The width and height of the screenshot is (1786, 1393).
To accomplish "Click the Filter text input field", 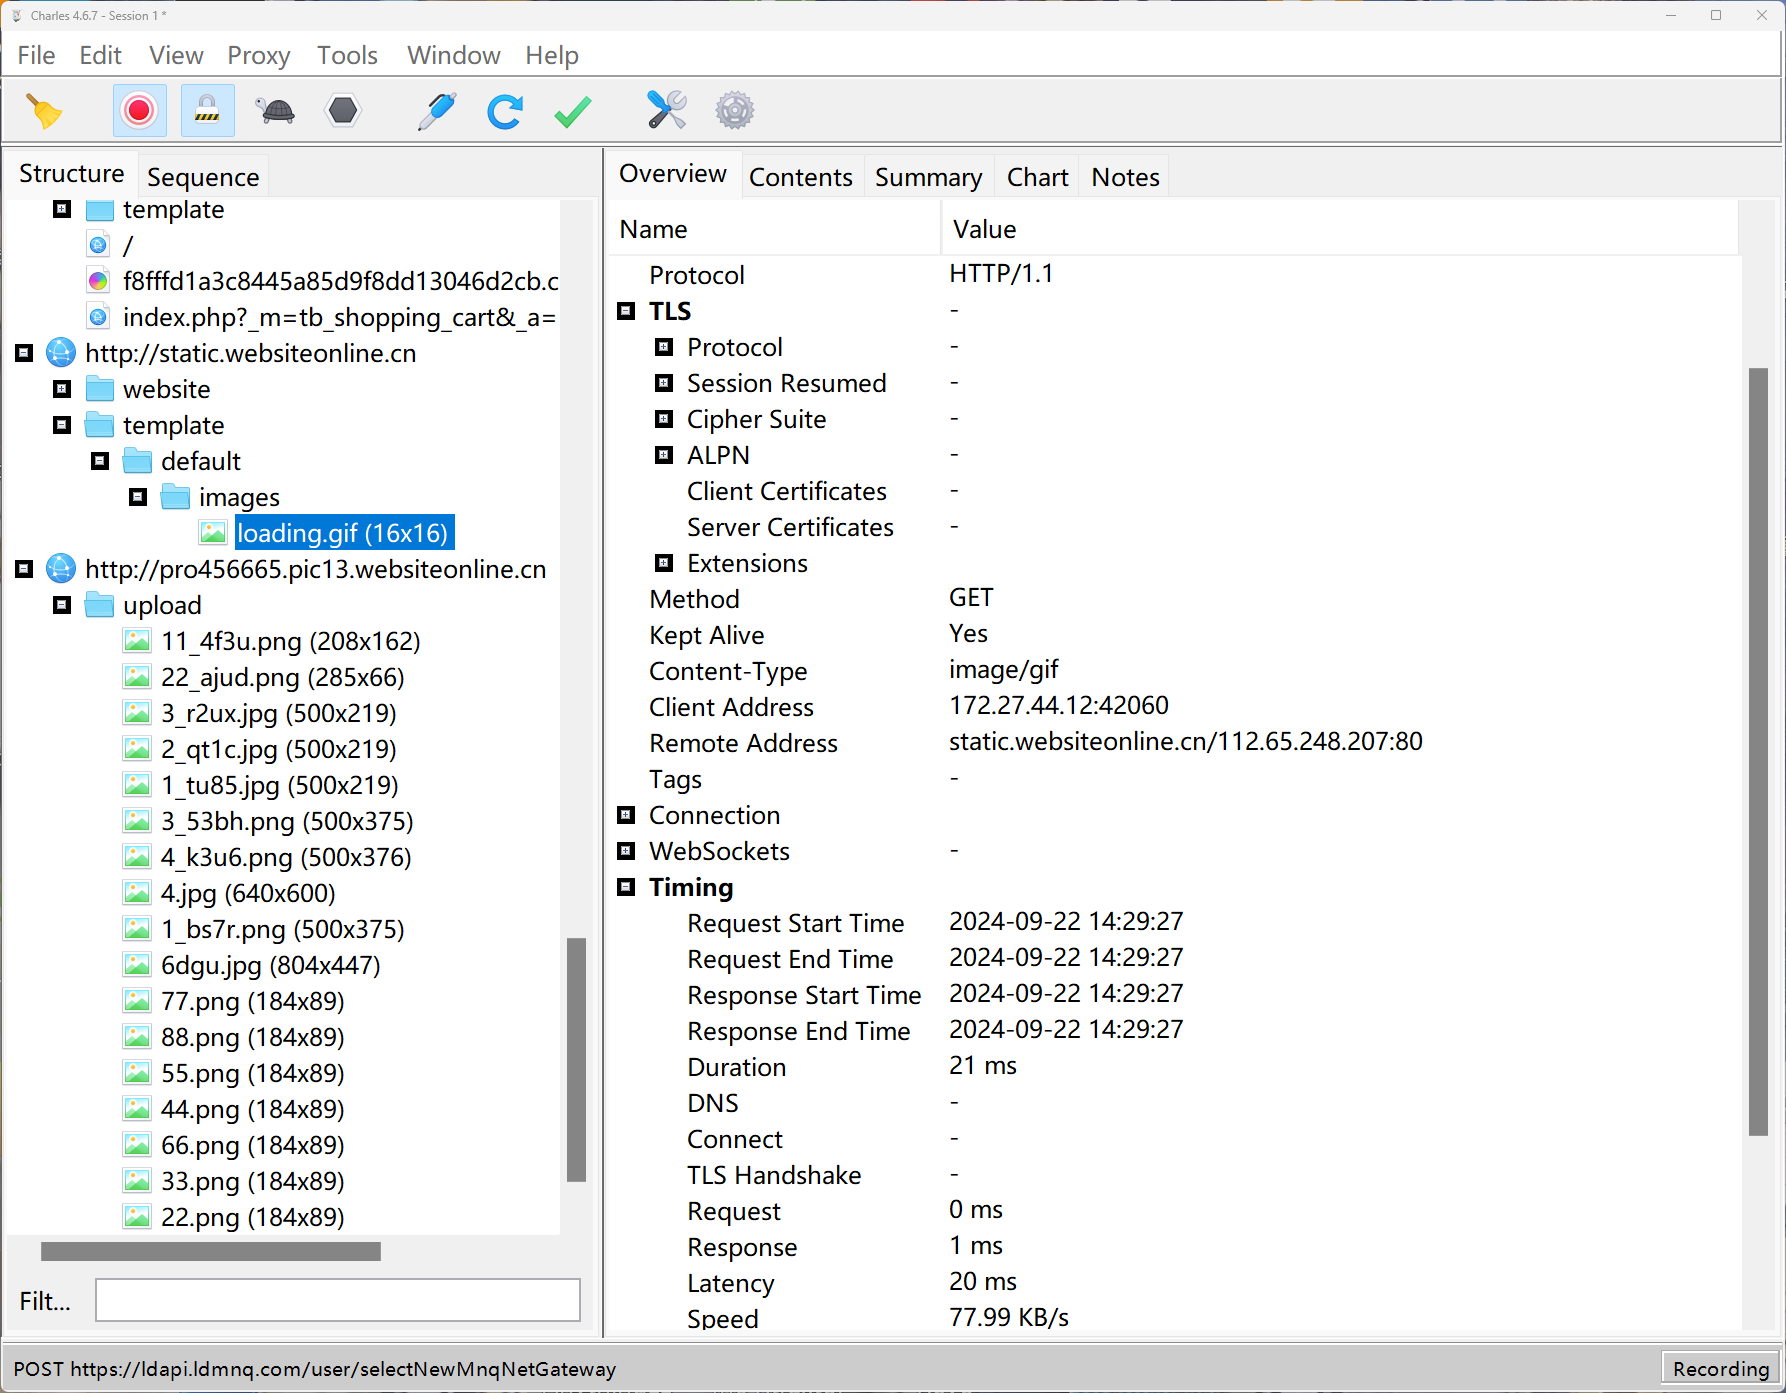I will tap(338, 1300).
